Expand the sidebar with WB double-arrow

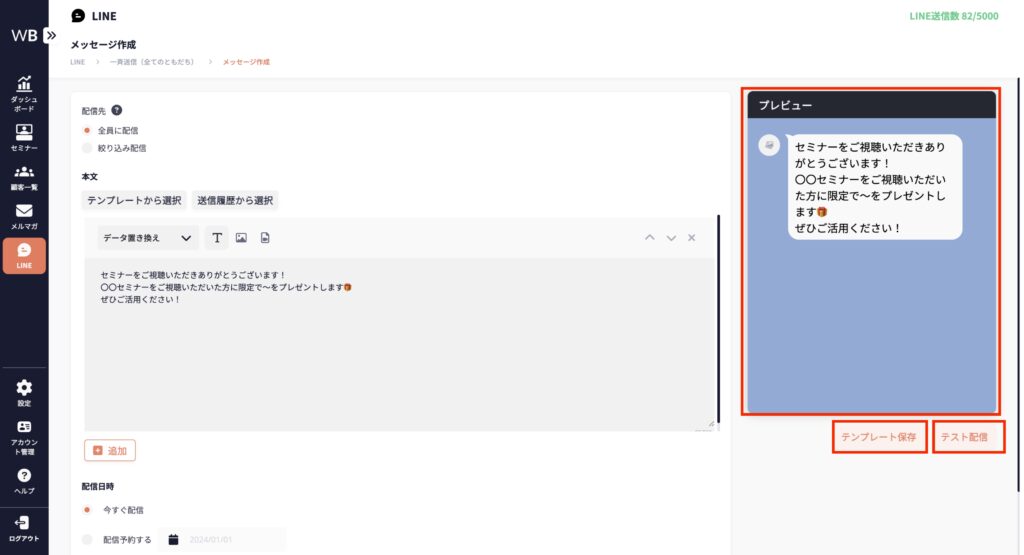point(50,34)
